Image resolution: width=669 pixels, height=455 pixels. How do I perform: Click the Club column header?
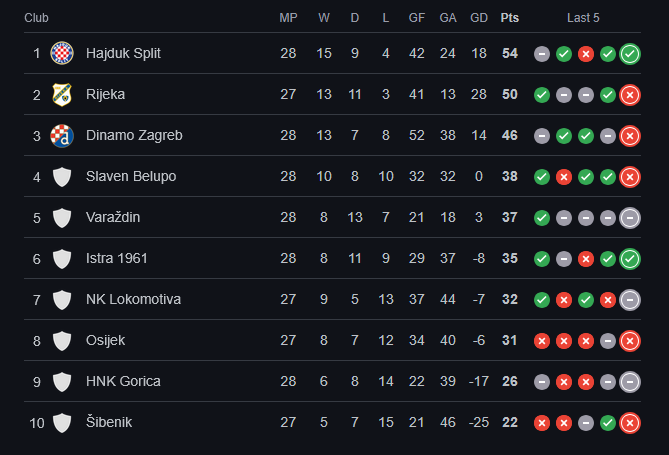click(36, 18)
